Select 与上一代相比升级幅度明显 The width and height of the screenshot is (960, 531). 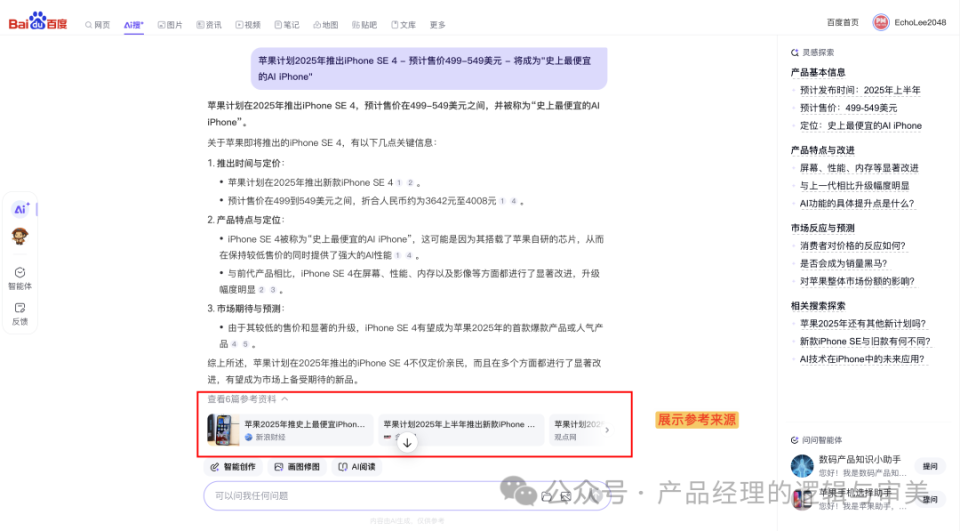coord(854,186)
